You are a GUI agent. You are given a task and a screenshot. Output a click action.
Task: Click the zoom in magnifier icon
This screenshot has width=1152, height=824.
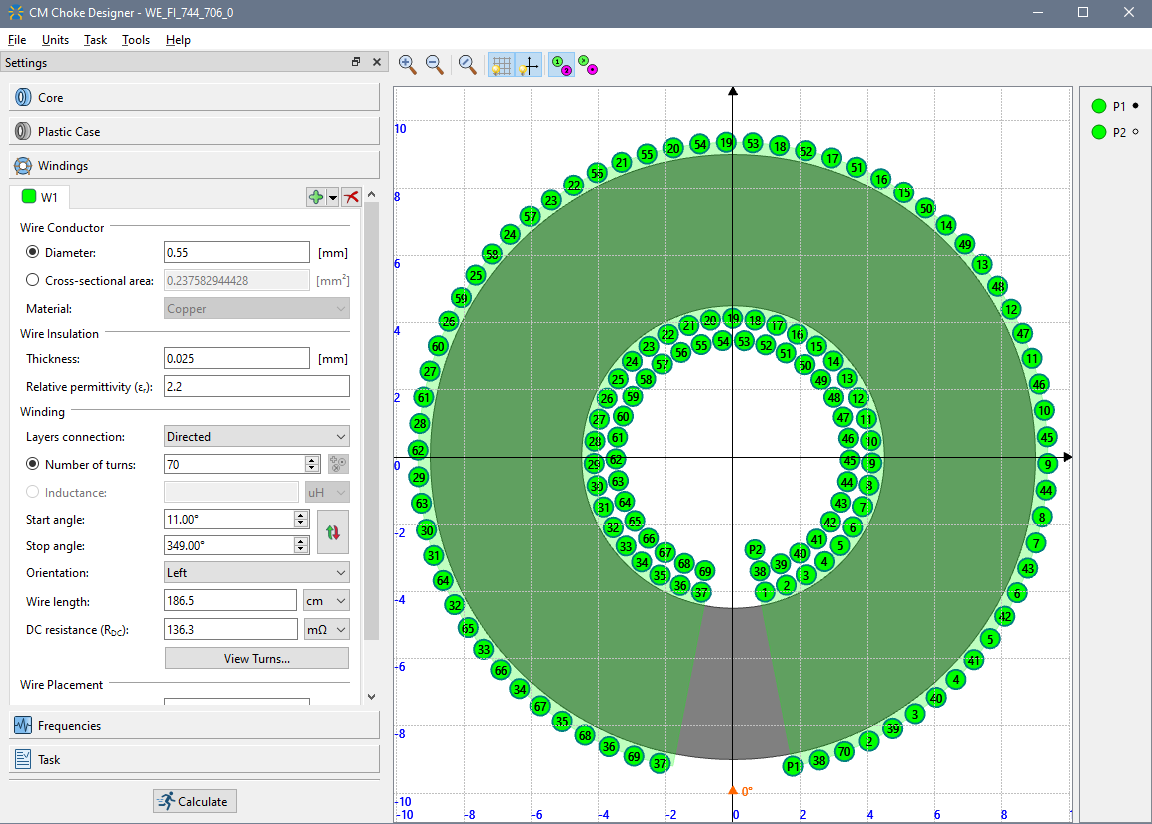pos(408,65)
